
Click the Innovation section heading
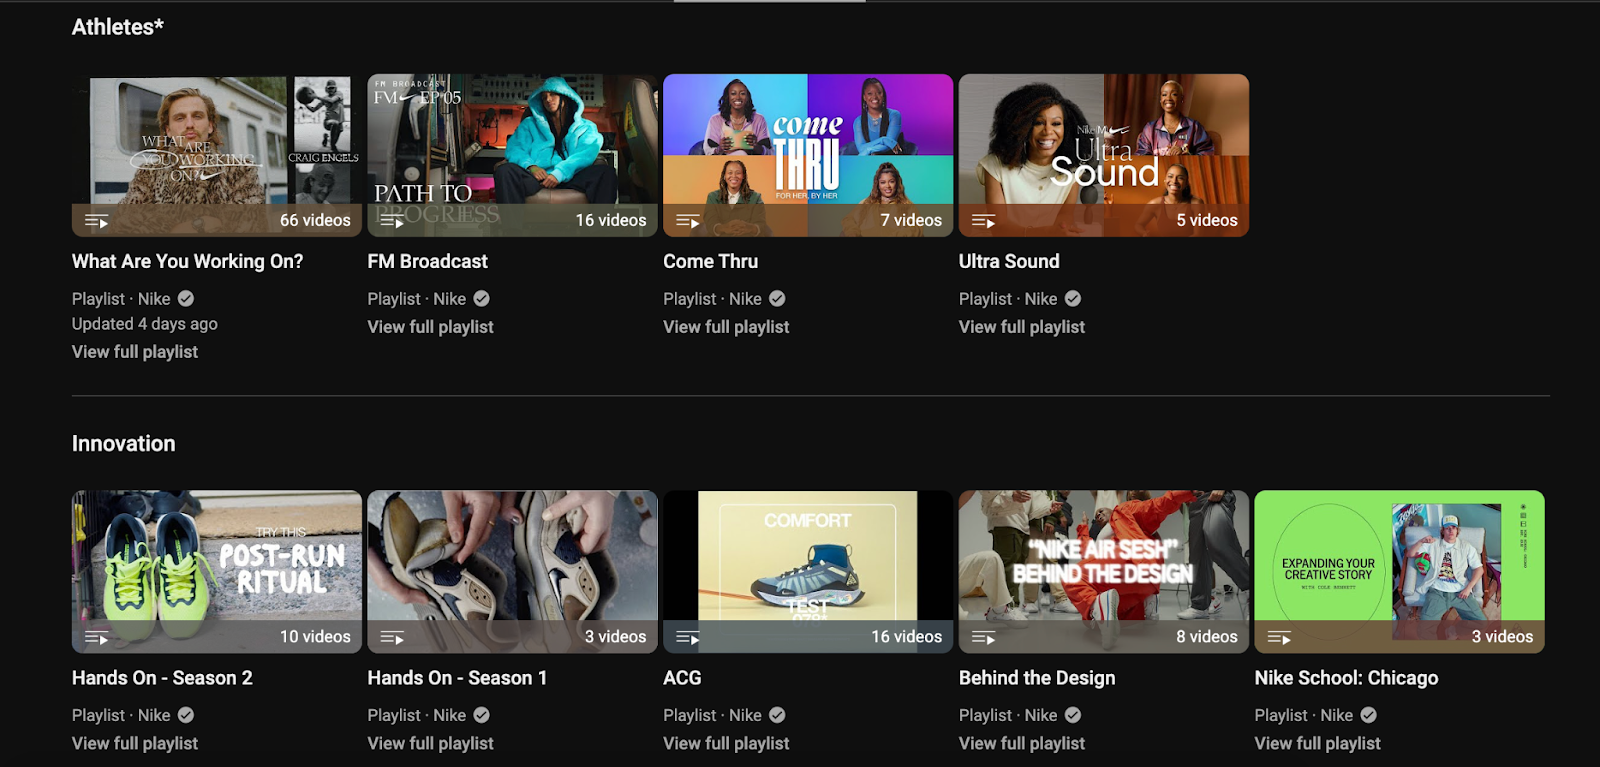[x=124, y=444]
